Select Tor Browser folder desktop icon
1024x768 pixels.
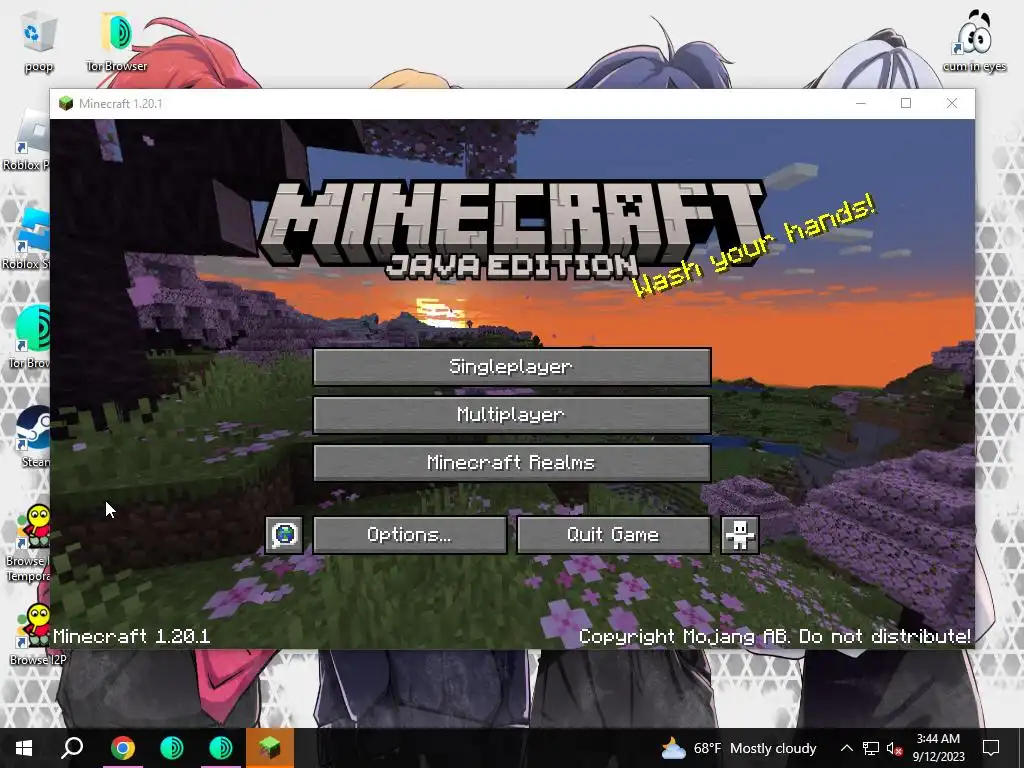(x=117, y=42)
